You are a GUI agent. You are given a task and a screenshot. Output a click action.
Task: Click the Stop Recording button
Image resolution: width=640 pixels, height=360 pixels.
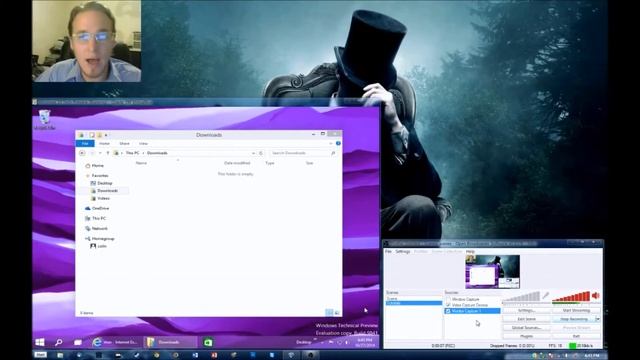click(x=574, y=319)
